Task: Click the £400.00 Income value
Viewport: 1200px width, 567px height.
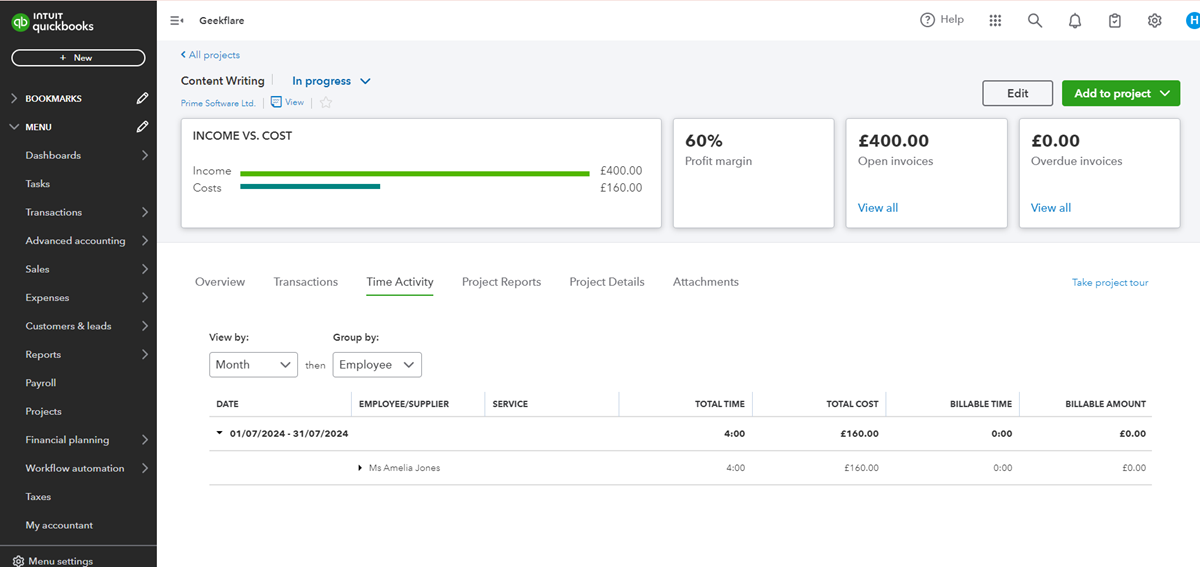Action: pos(621,171)
